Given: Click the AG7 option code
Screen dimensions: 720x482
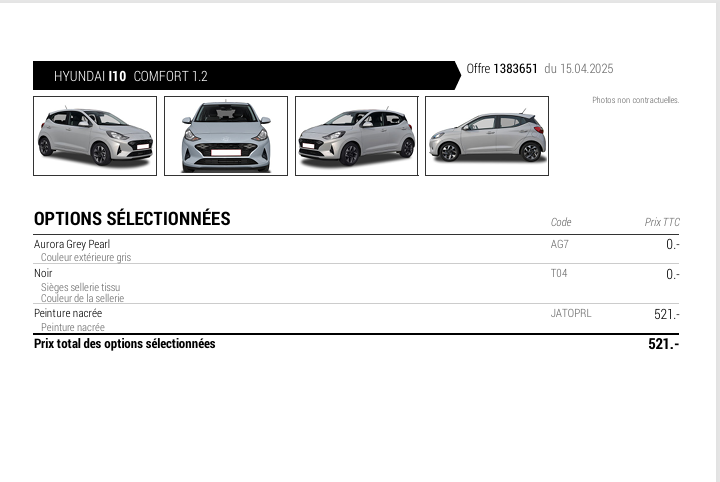Looking at the screenshot, I should click(559, 244).
